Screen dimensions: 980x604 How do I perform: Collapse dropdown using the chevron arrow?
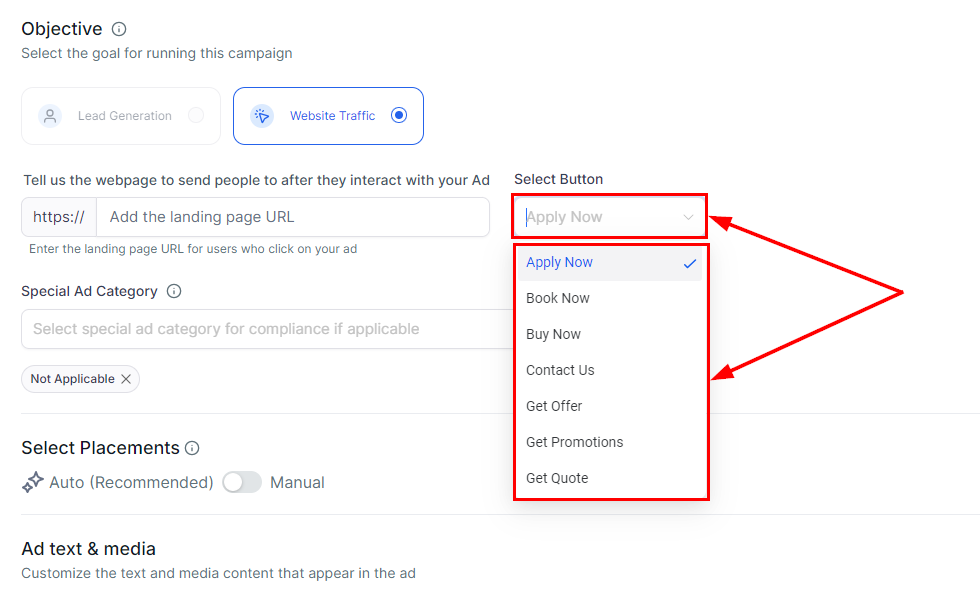(688, 217)
